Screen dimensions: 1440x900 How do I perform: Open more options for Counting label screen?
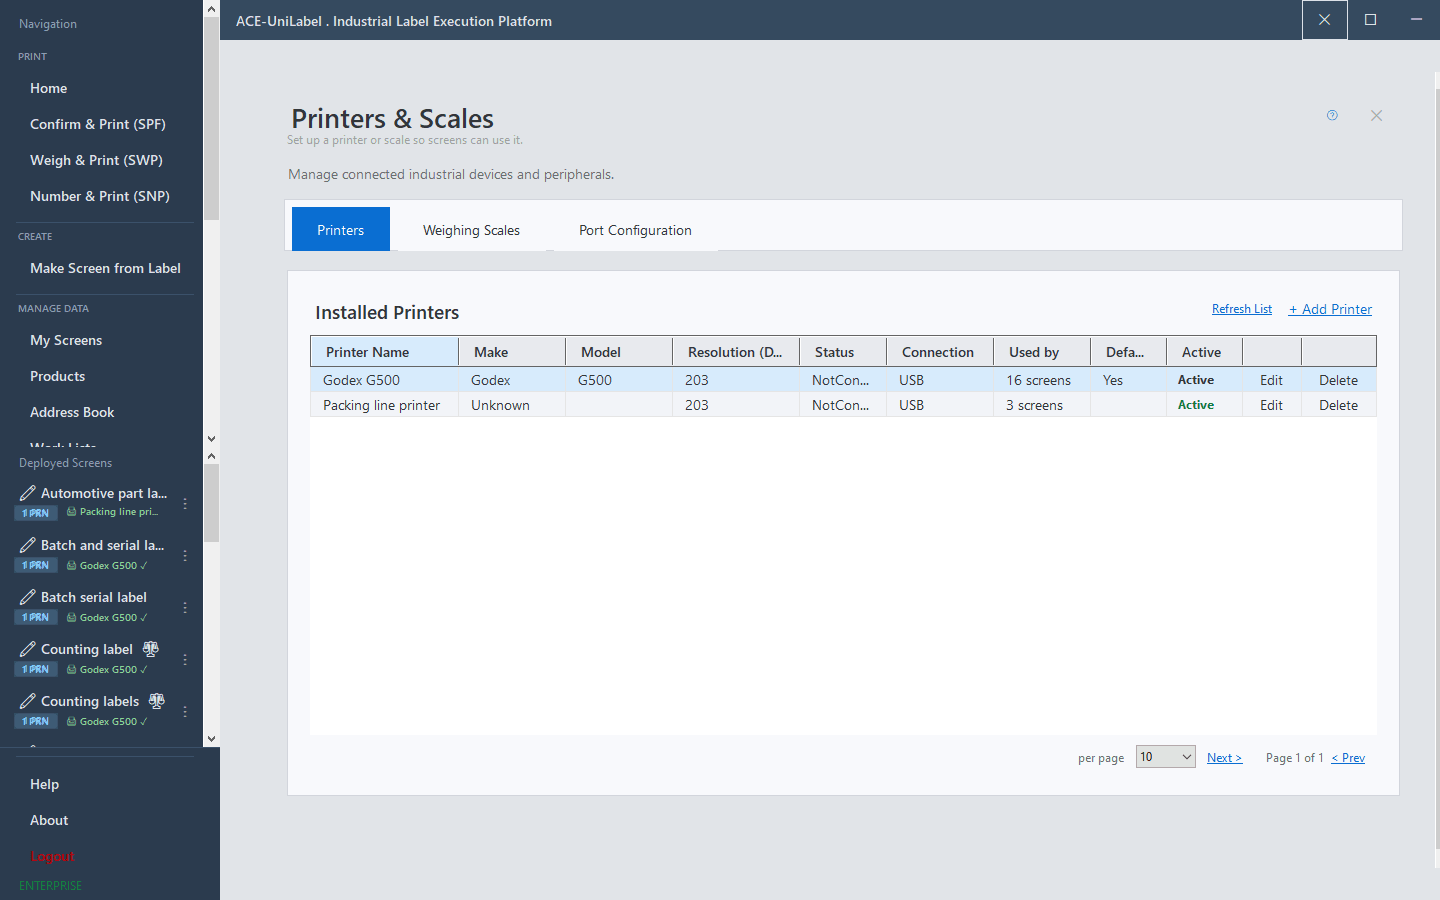click(185, 659)
